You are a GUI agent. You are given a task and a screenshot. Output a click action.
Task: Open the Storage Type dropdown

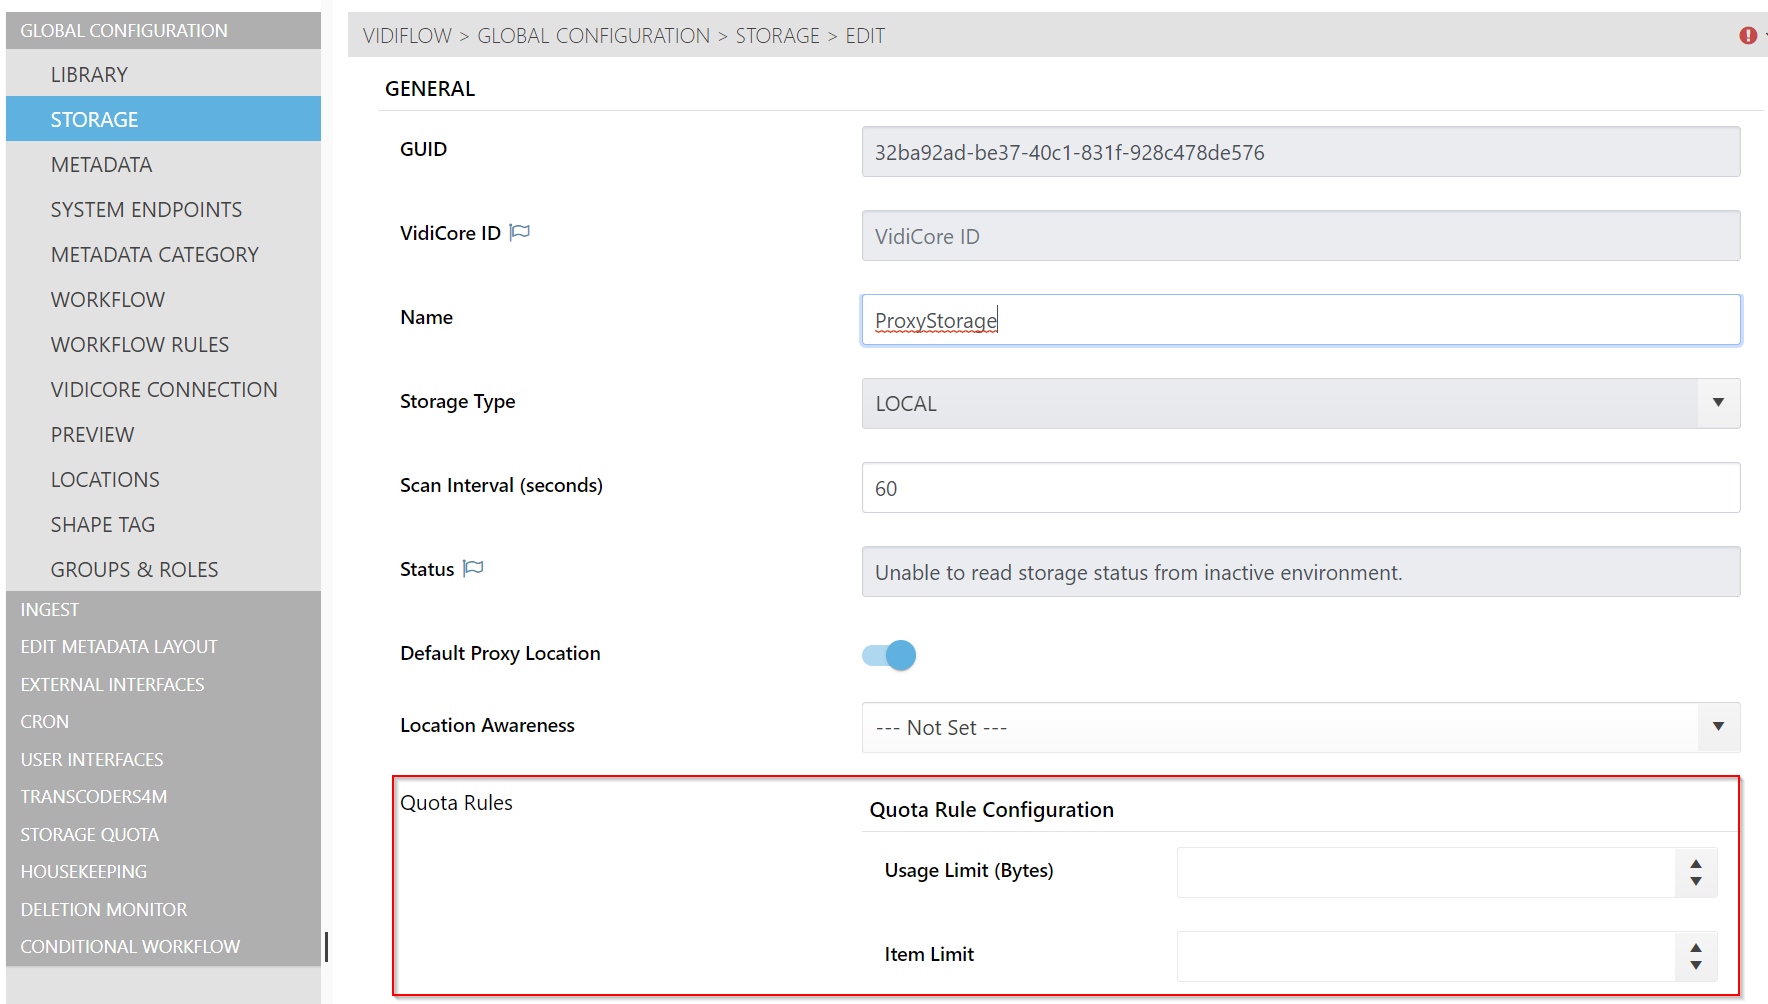coord(1300,403)
